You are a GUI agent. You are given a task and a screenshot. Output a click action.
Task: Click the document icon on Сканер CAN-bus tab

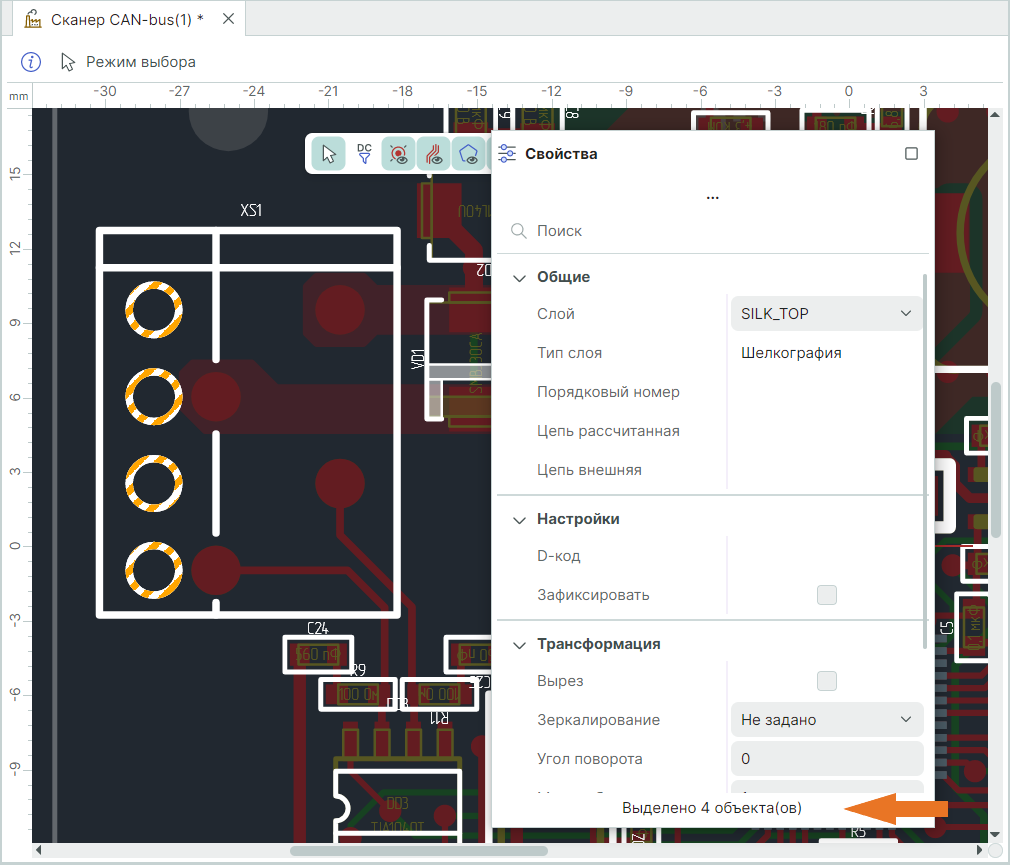tap(33, 19)
